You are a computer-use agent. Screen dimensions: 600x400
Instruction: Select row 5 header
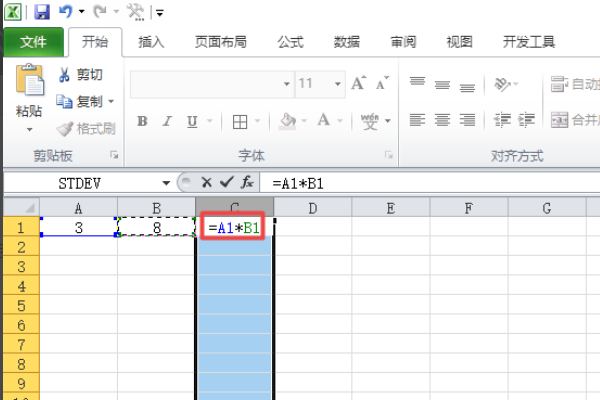pyautogui.click(x=21, y=305)
